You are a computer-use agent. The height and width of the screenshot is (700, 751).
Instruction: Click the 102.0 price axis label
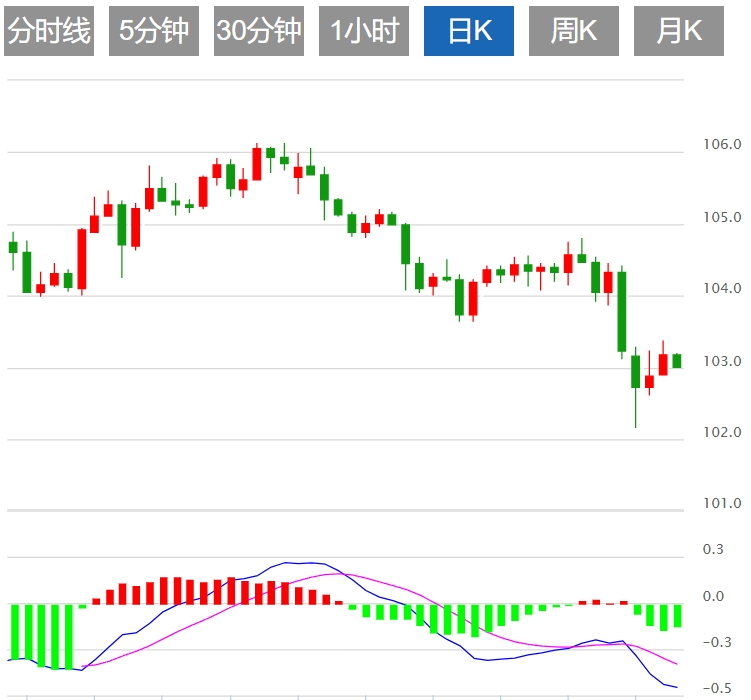[x=723, y=433]
